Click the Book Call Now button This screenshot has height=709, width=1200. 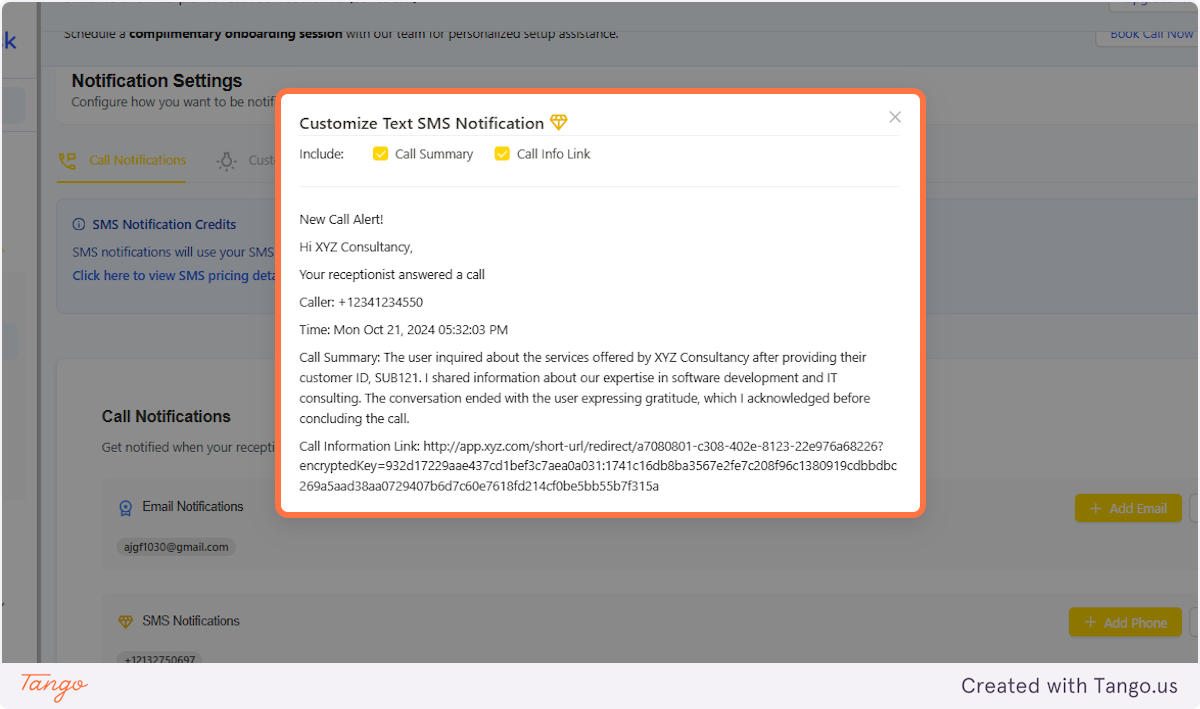[1147, 33]
